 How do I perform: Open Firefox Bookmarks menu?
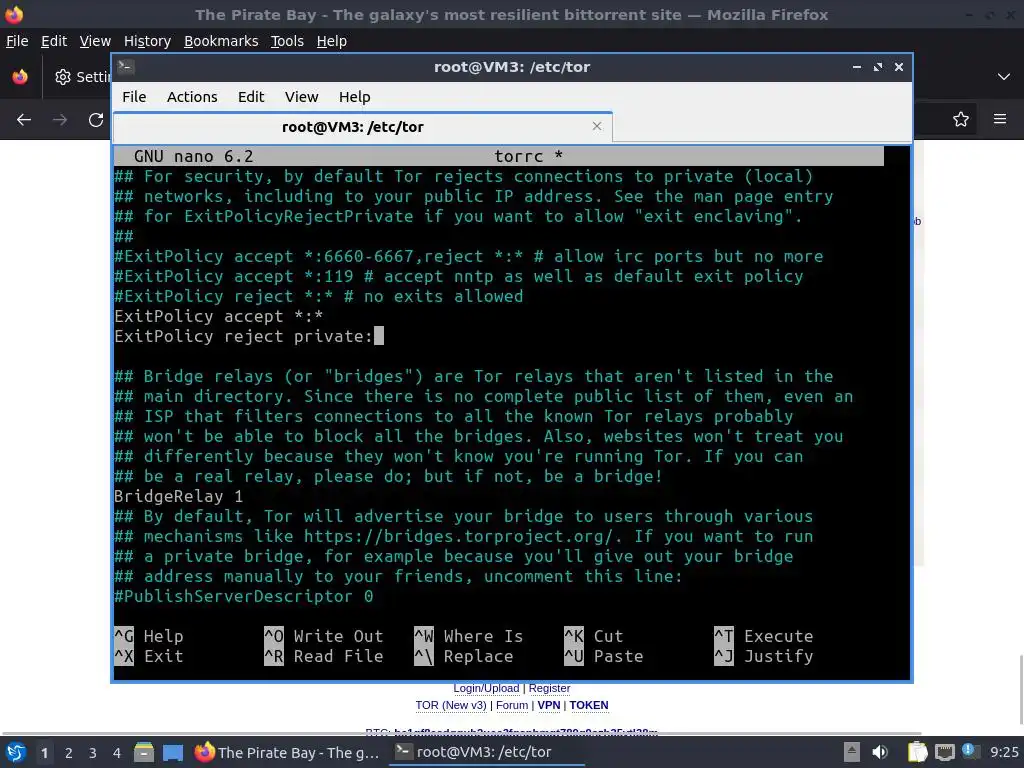tap(221, 40)
